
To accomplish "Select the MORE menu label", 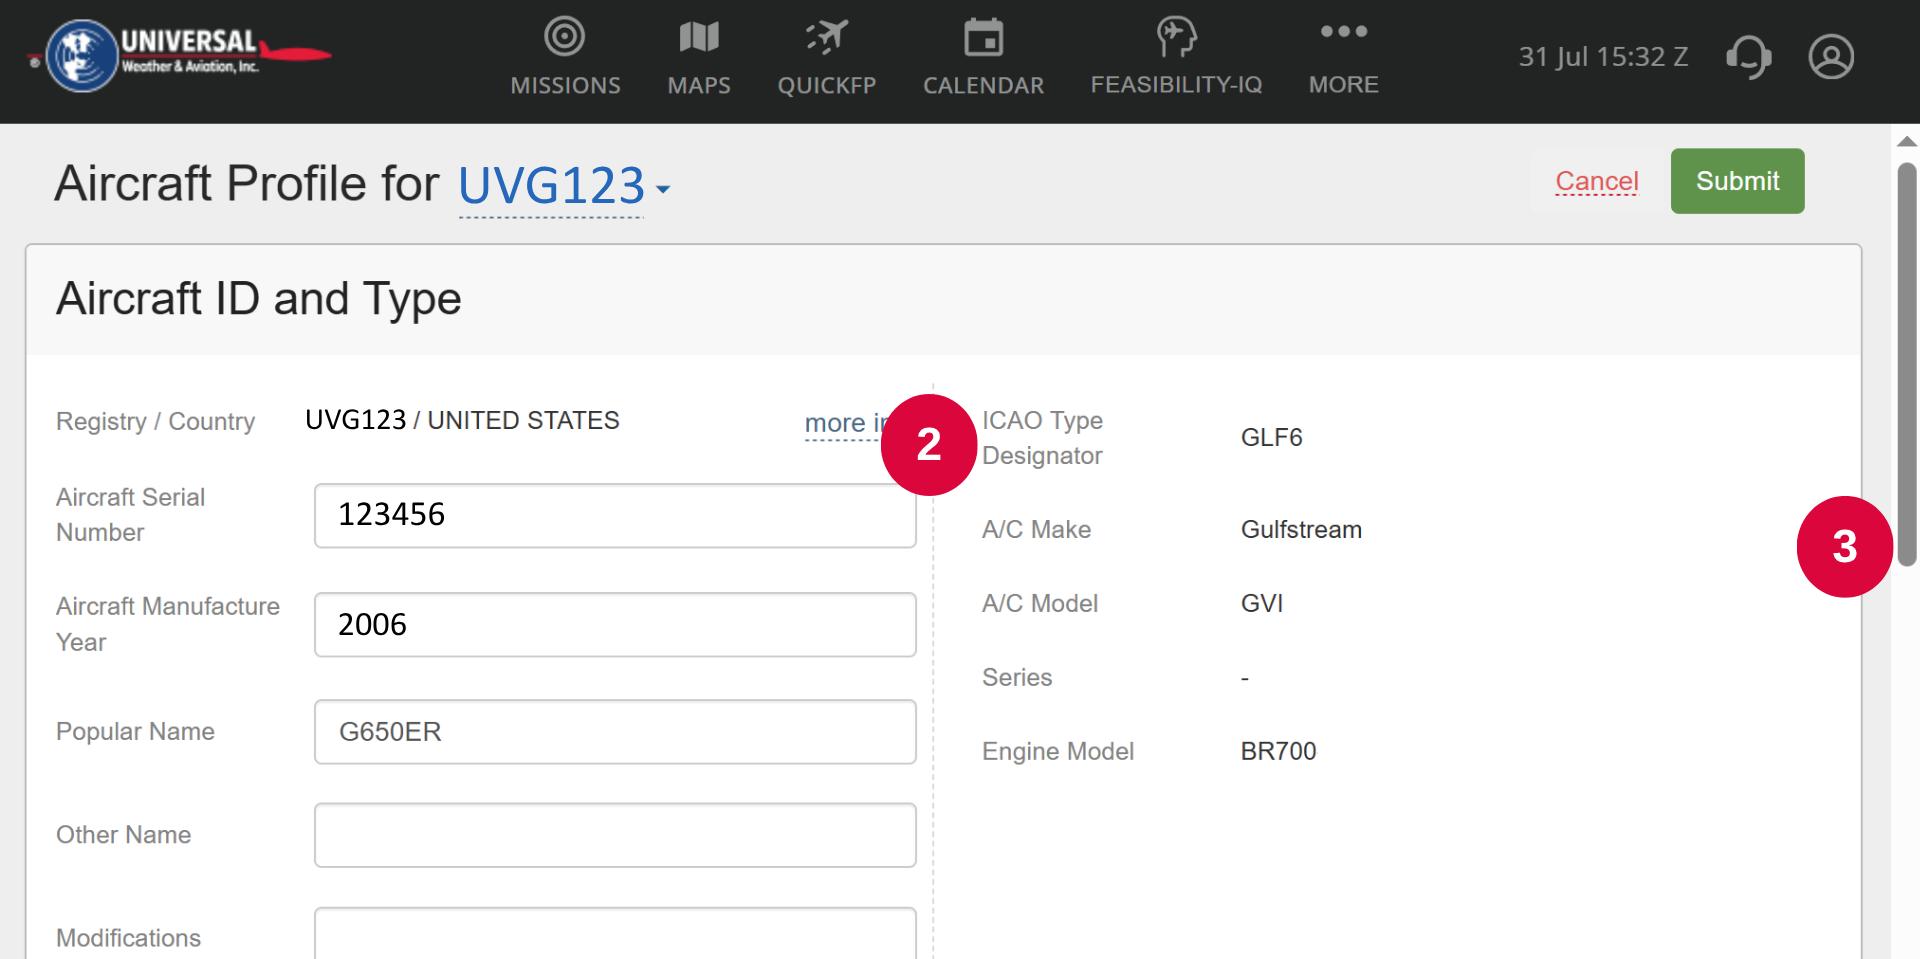I will coord(1343,85).
